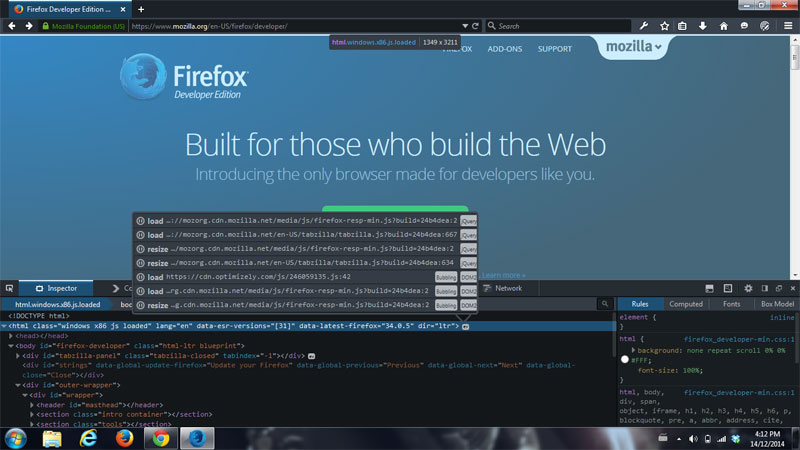
Task: Open event badge on tabzilla-panel div
Action: pos(311,356)
